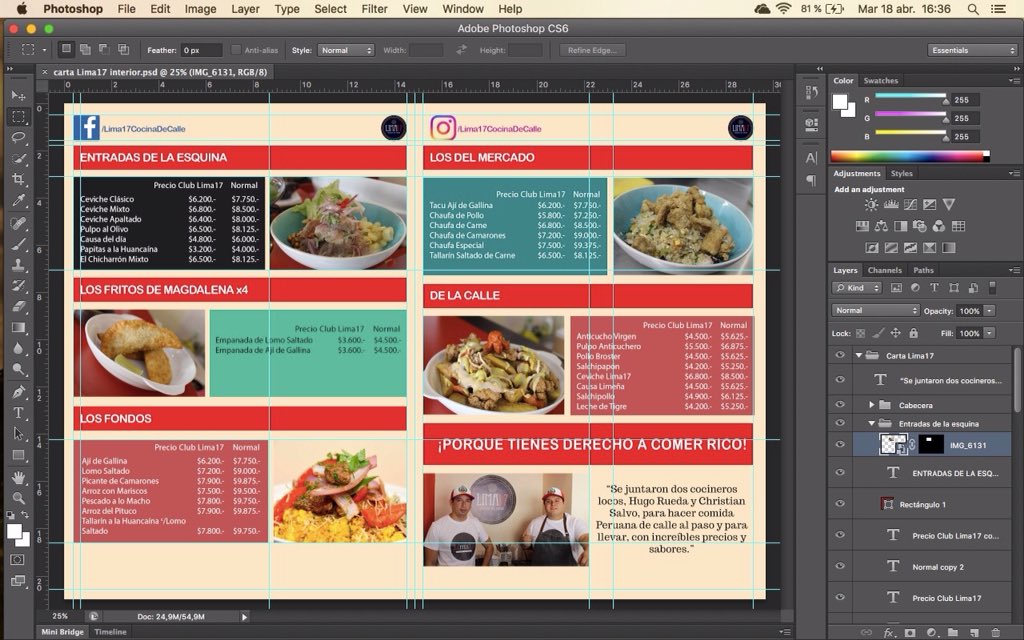Hide the Cabecera group
1024x640 pixels.
pyautogui.click(x=840, y=405)
